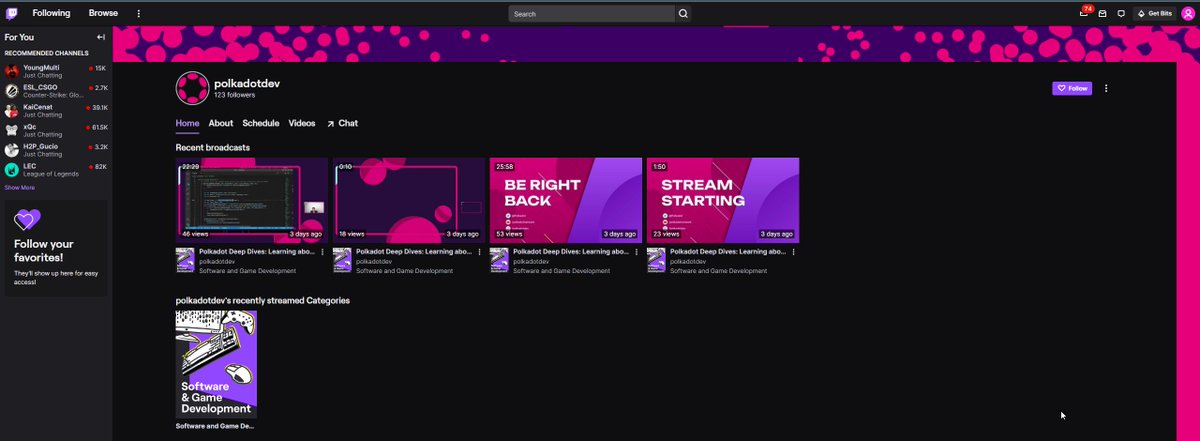Open ESL_CSGO channel avatar
Image resolution: width=1200 pixels, height=441 pixels.
click(x=11, y=91)
